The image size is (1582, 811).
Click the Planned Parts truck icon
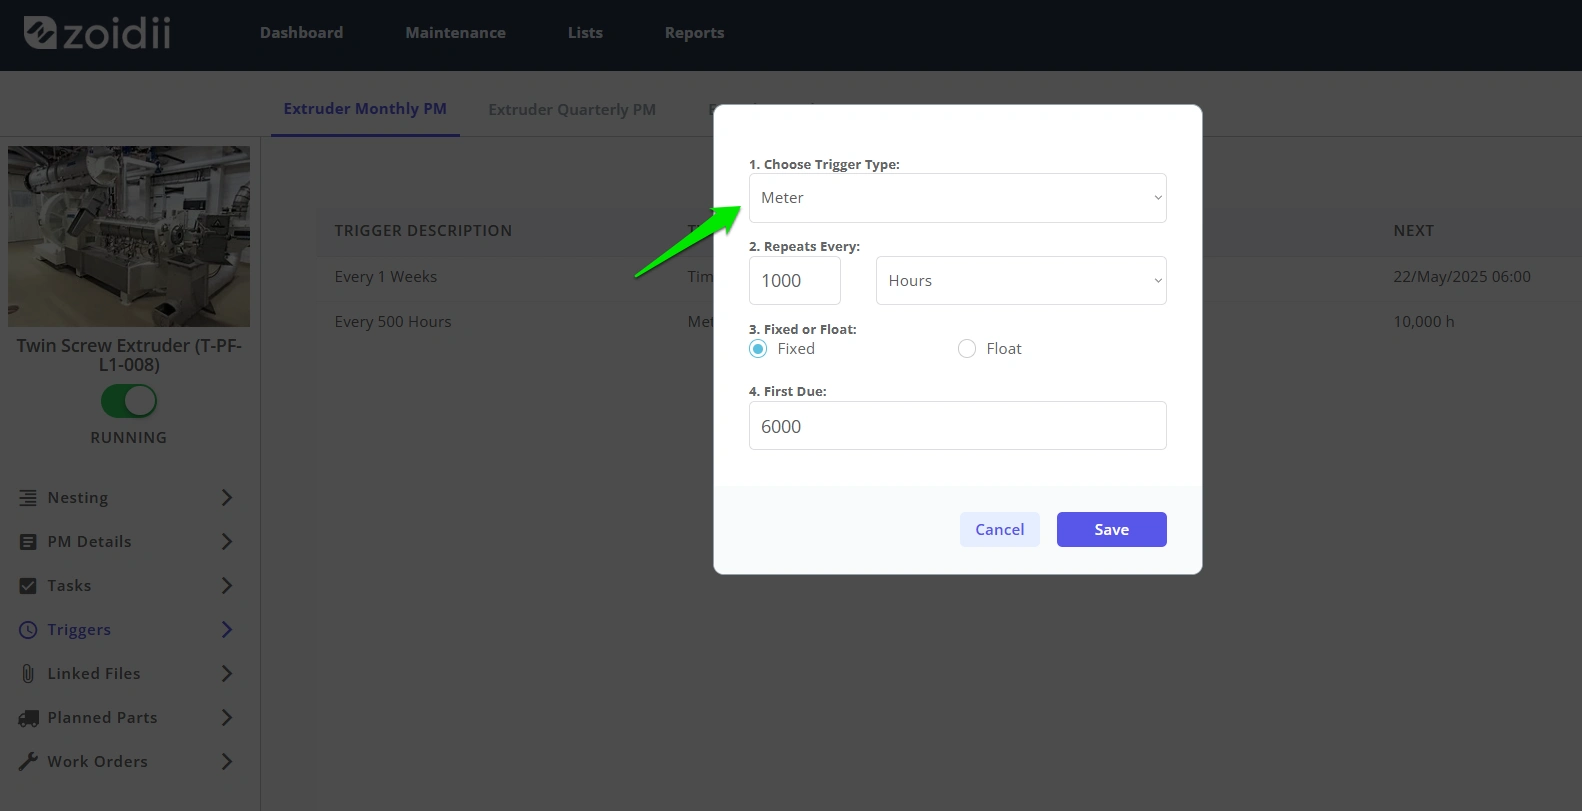tap(28, 718)
